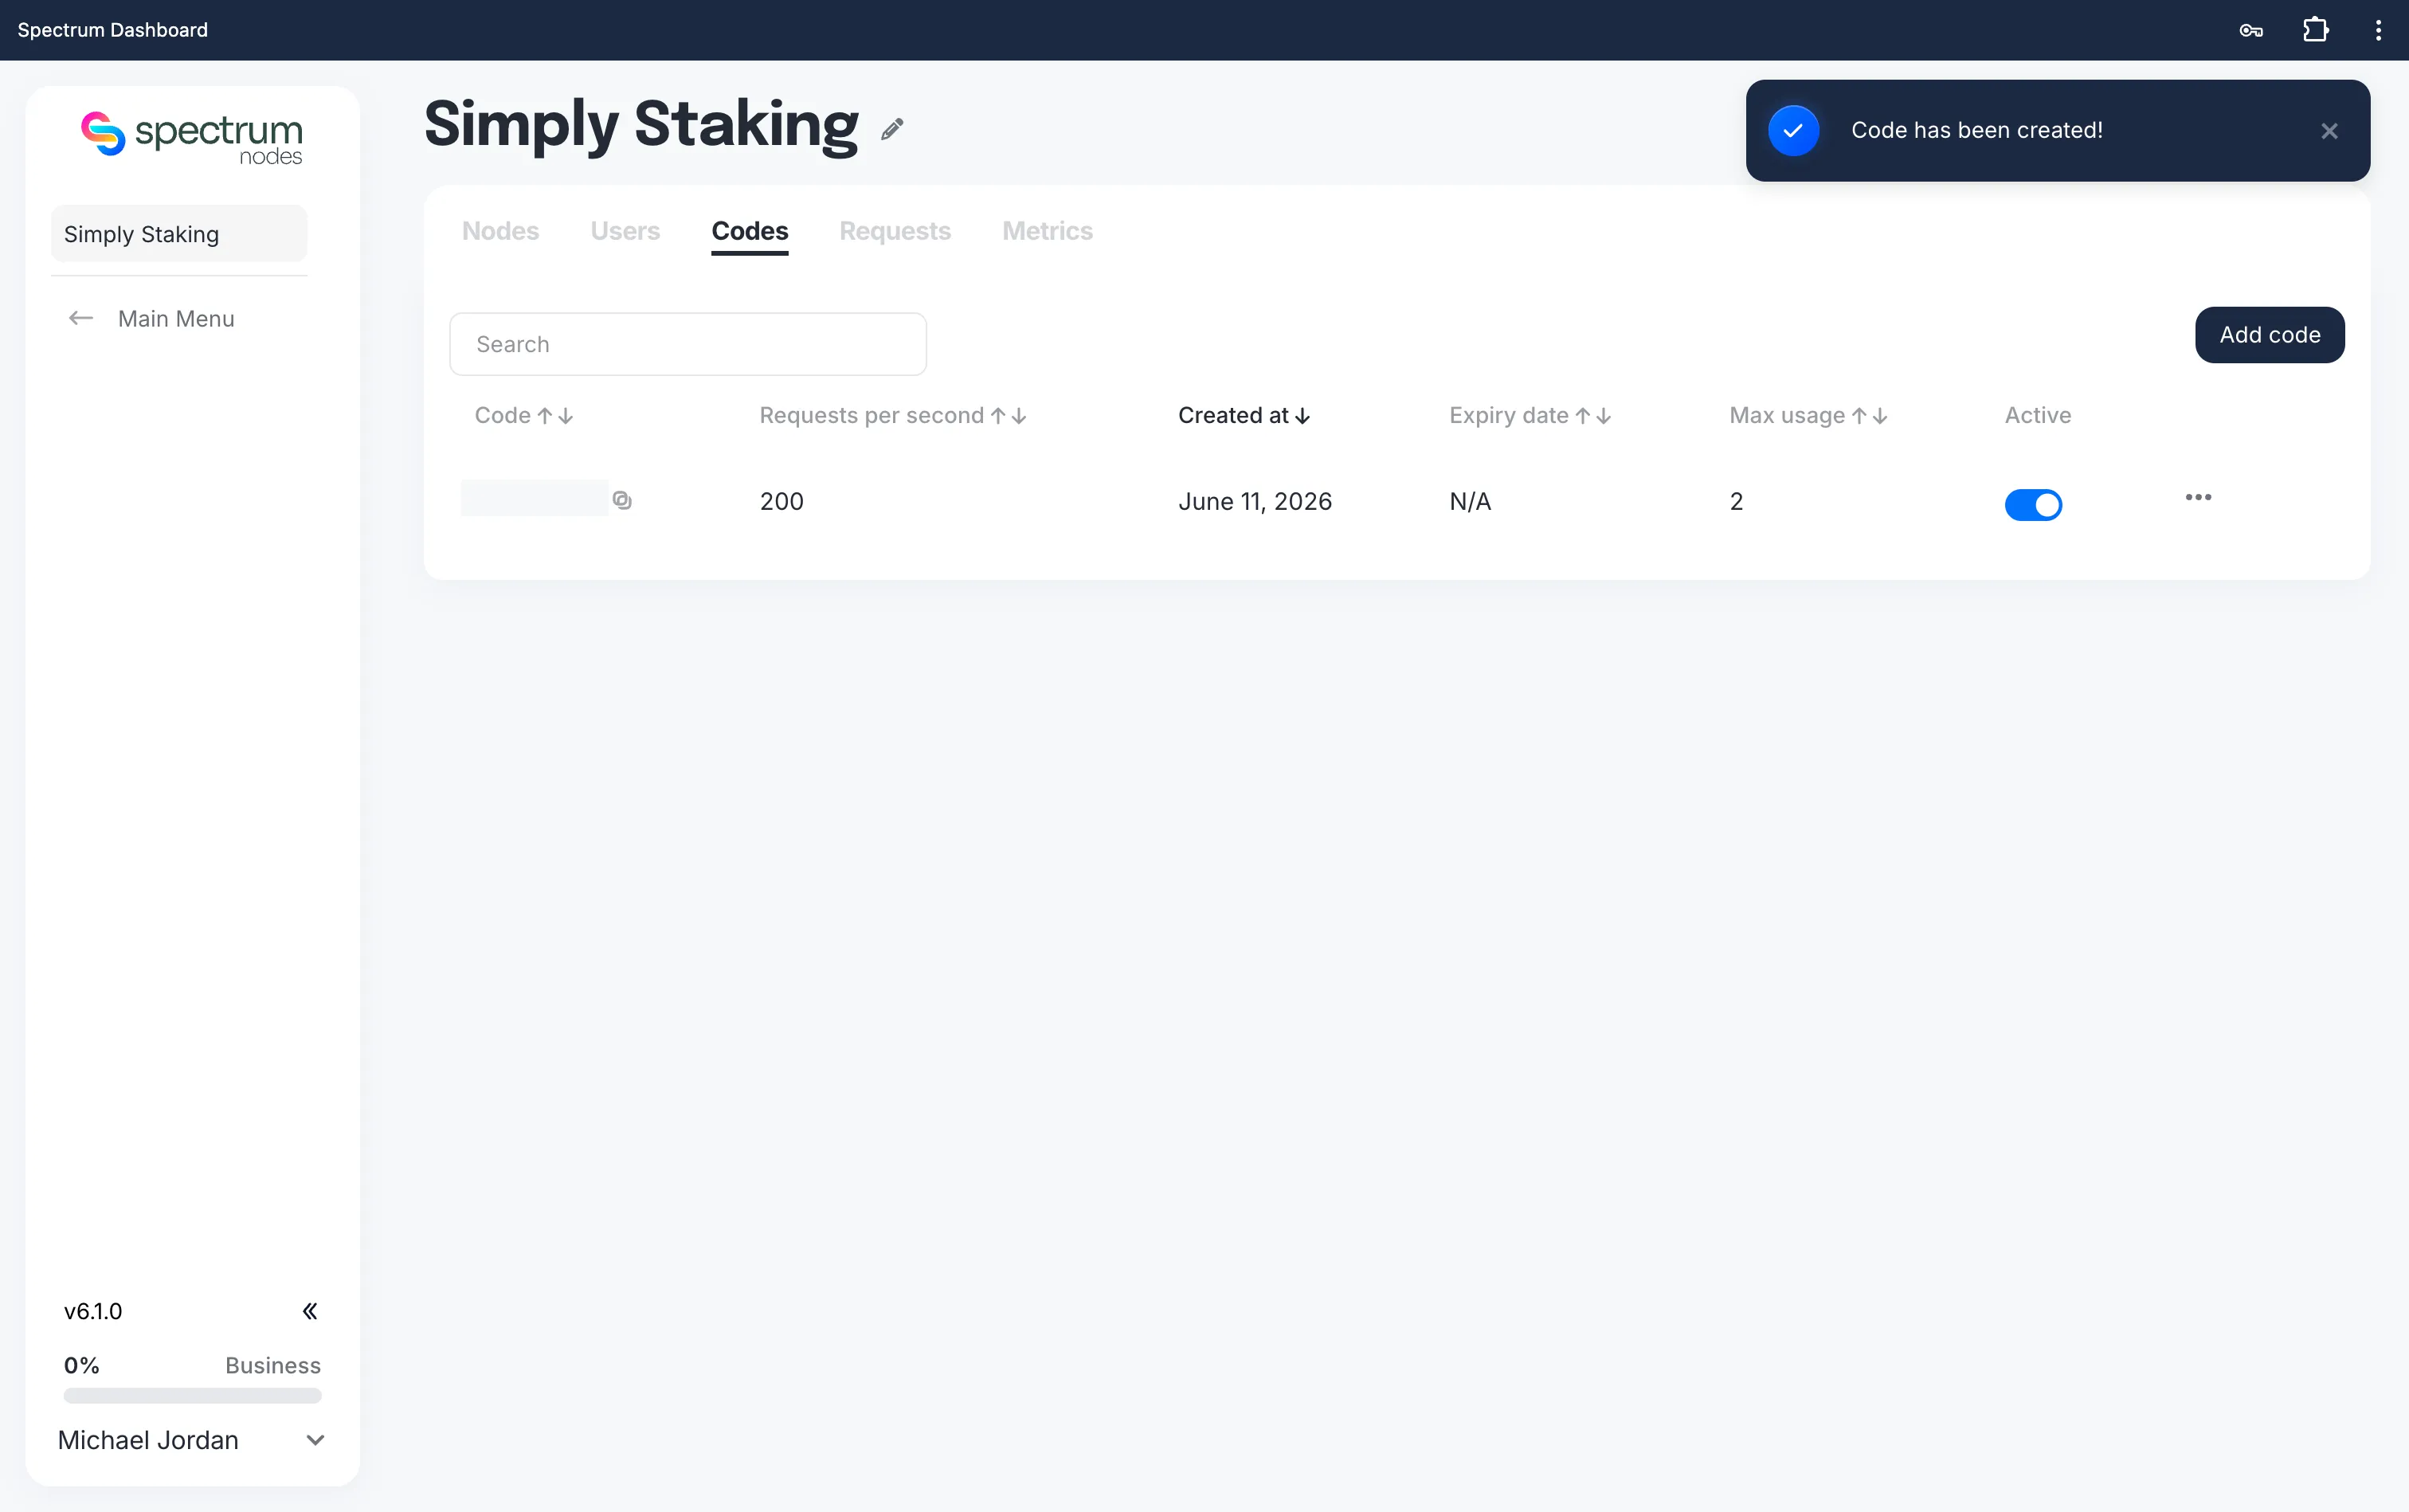Dismiss the Code has been created notification
The image size is (2409, 1512).
click(2329, 131)
